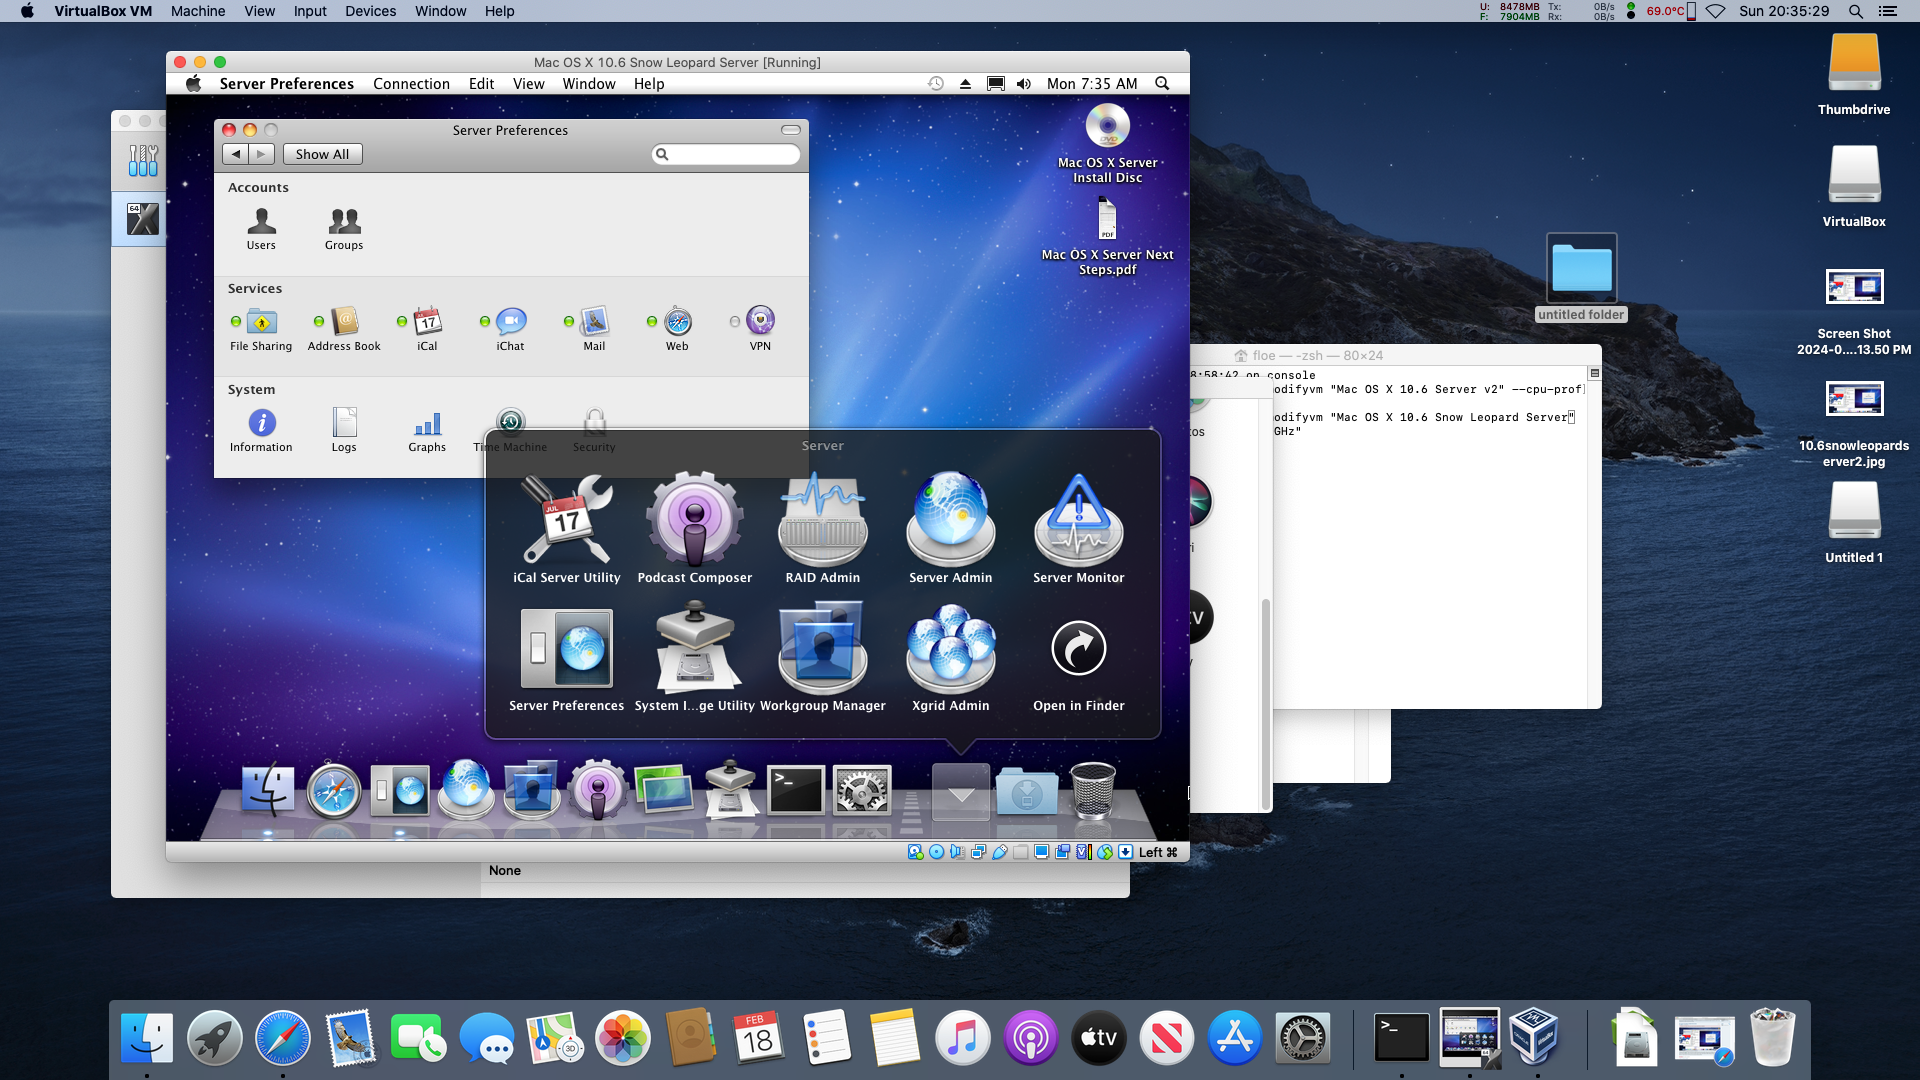Open Machine menu in VirtualBox VM
1920x1080 pixels.
pos(198,11)
